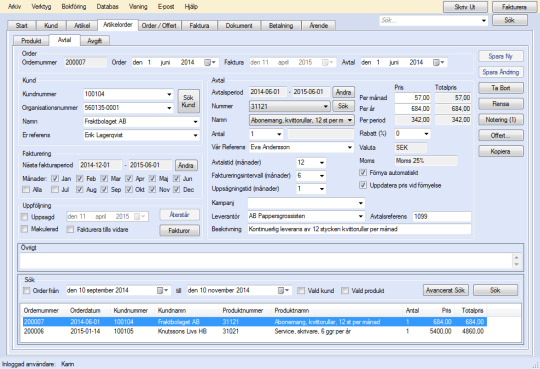Click the Spara Ändring button
Image resolution: width=540 pixels, height=369 pixels.
coord(501,72)
